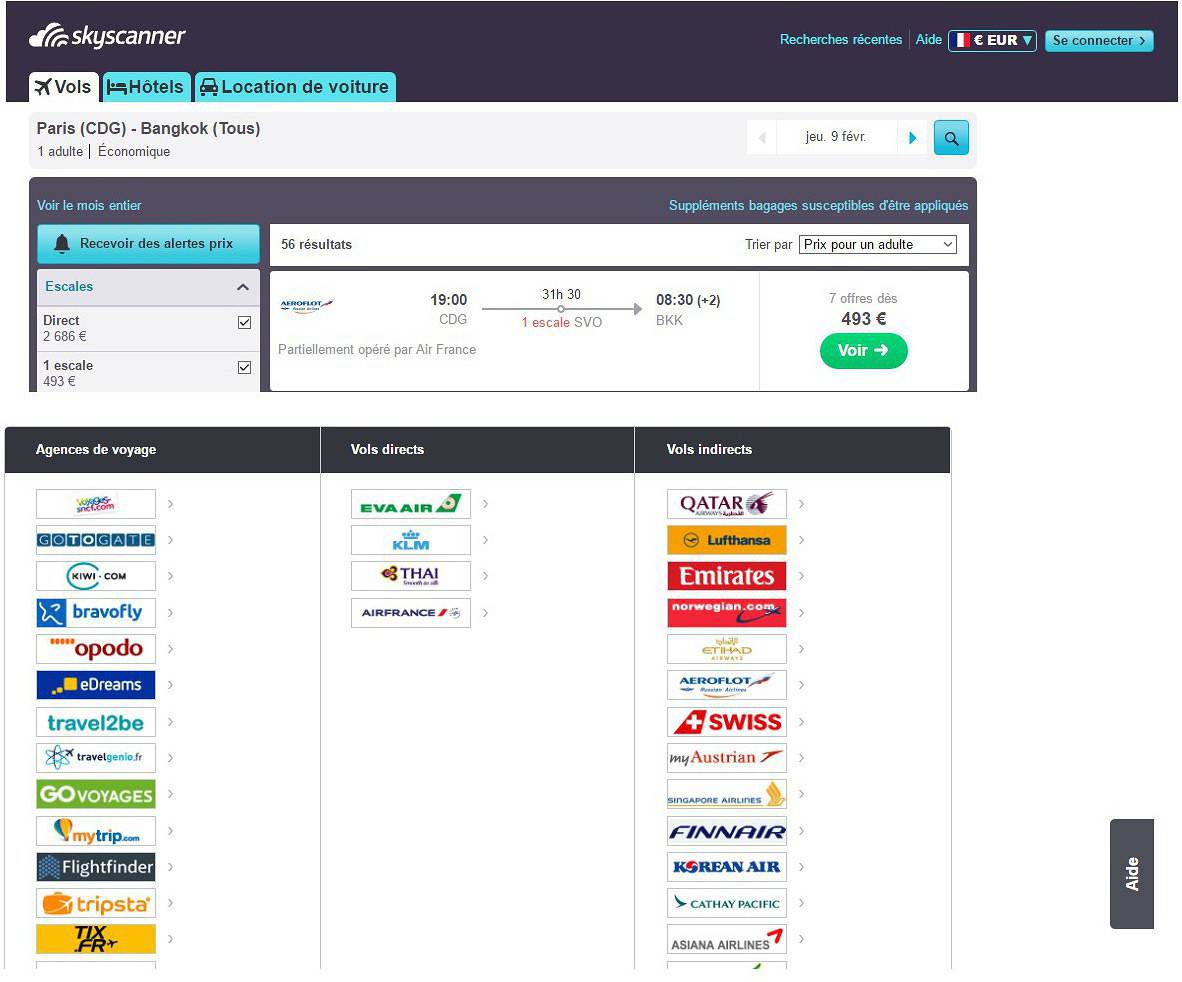Switch to the Hôtels tab

tap(146, 87)
